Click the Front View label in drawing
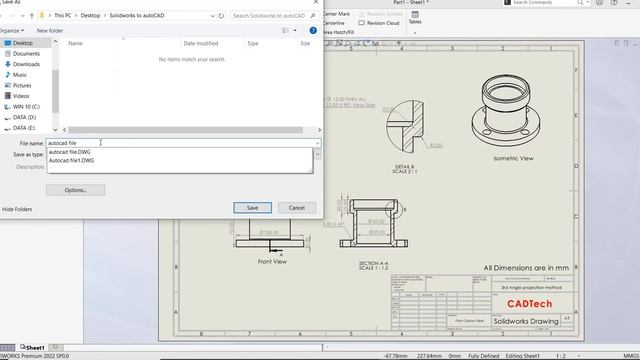640x360 pixels. pos(272,262)
